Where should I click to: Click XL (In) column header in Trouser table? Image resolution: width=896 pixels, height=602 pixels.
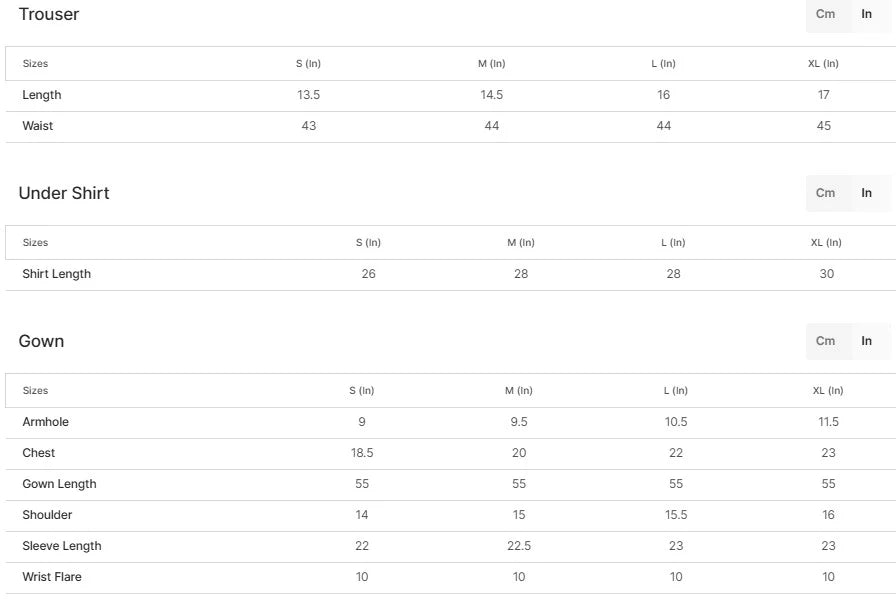coord(823,64)
